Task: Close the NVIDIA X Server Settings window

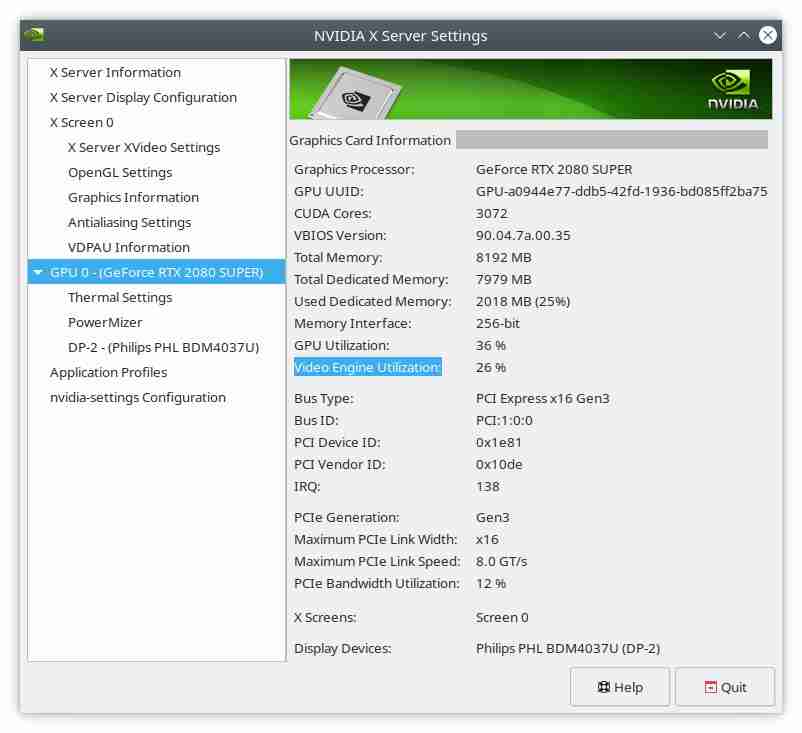Action: [767, 35]
